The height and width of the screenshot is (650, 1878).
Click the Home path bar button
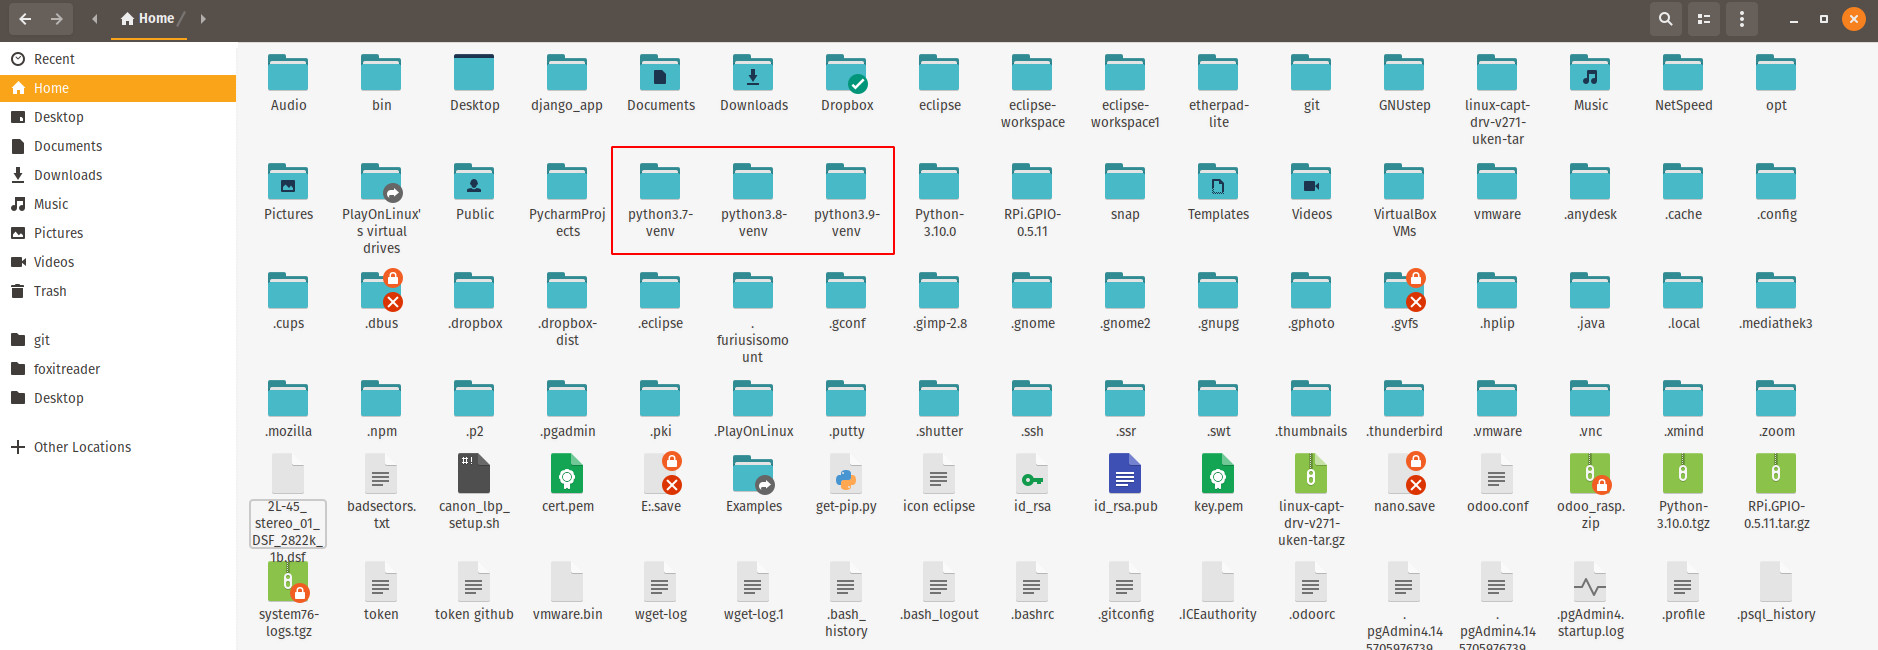tap(148, 19)
